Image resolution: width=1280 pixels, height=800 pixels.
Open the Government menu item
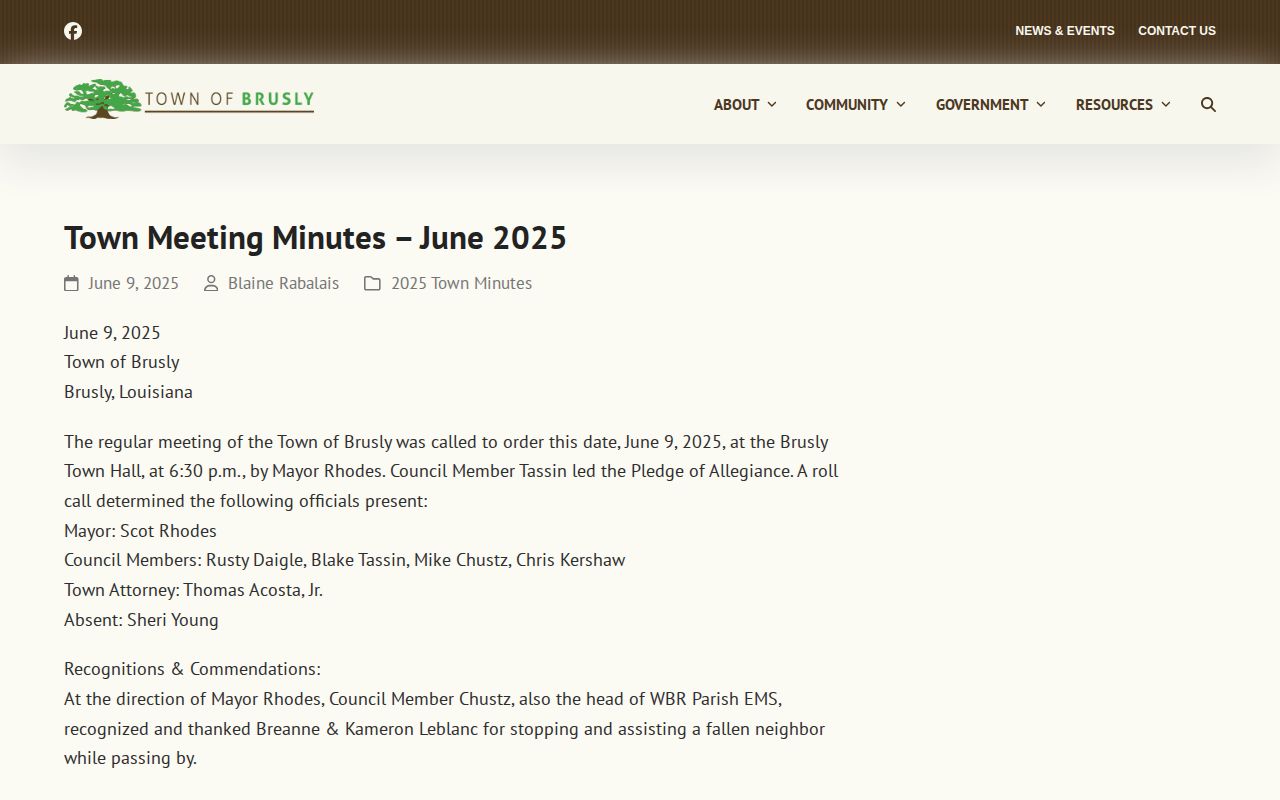[982, 105]
